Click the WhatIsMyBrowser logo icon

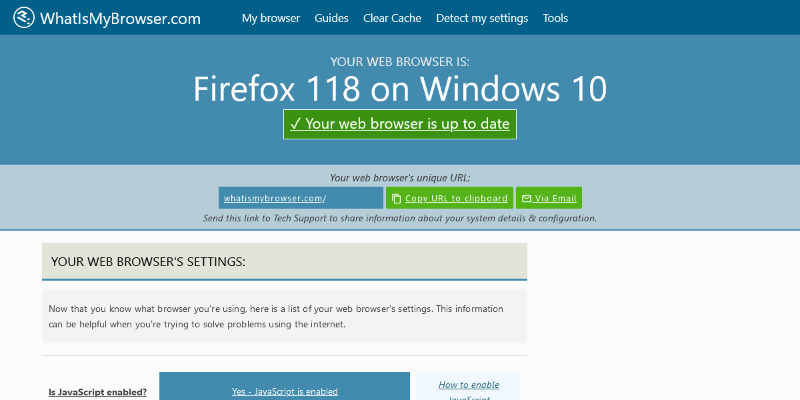23,18
